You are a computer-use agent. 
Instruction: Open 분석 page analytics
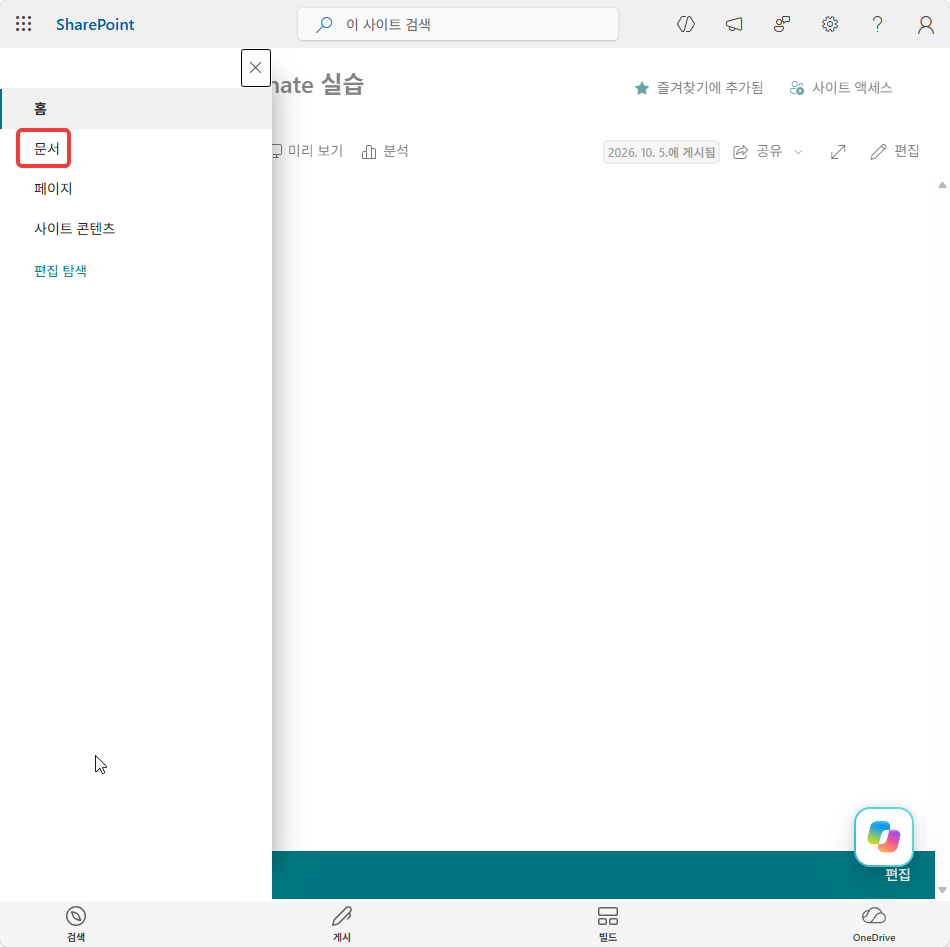tap(385, 151)
